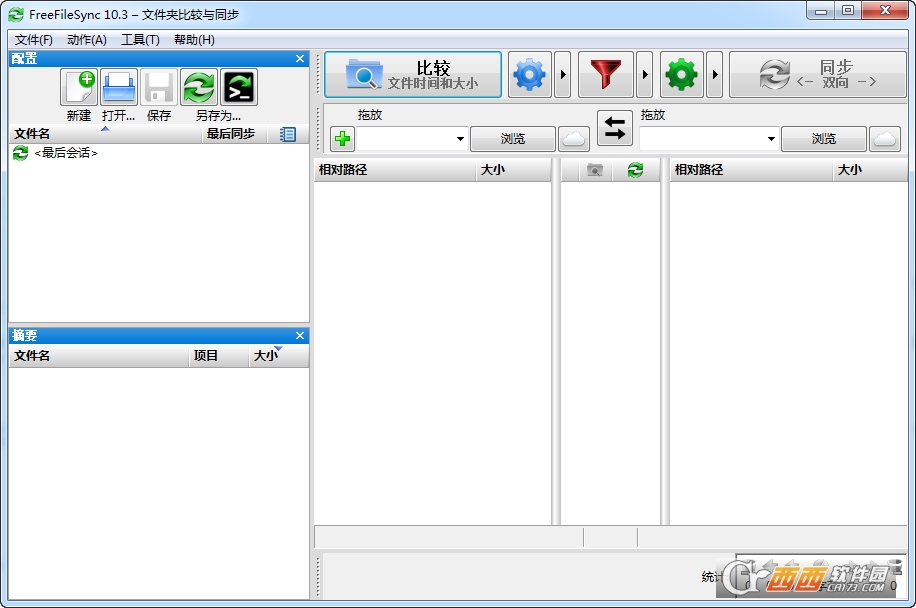The image size is (916, 608).
Task: Click the Save (保存) floppy disk icon
Action: (x=159, y=87)
